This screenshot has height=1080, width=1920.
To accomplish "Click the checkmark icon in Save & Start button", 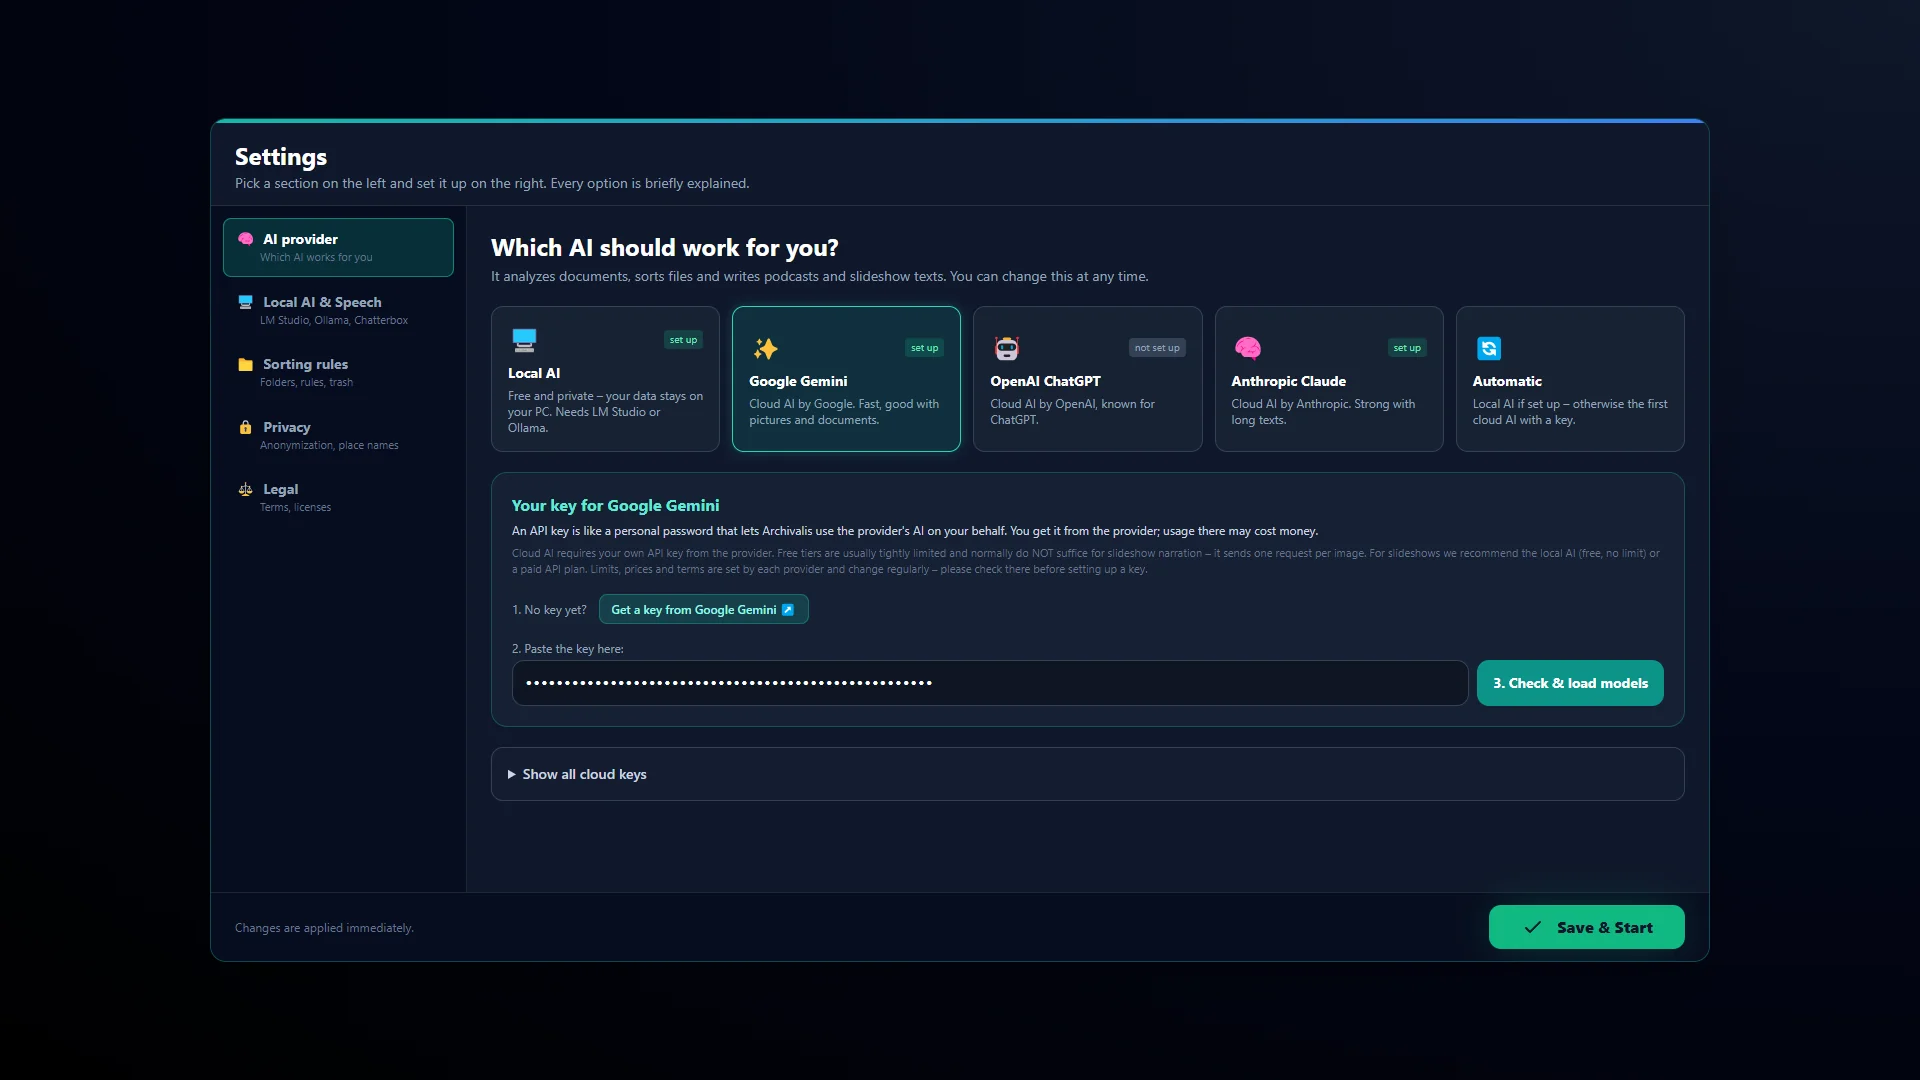I will (1532, 928).
